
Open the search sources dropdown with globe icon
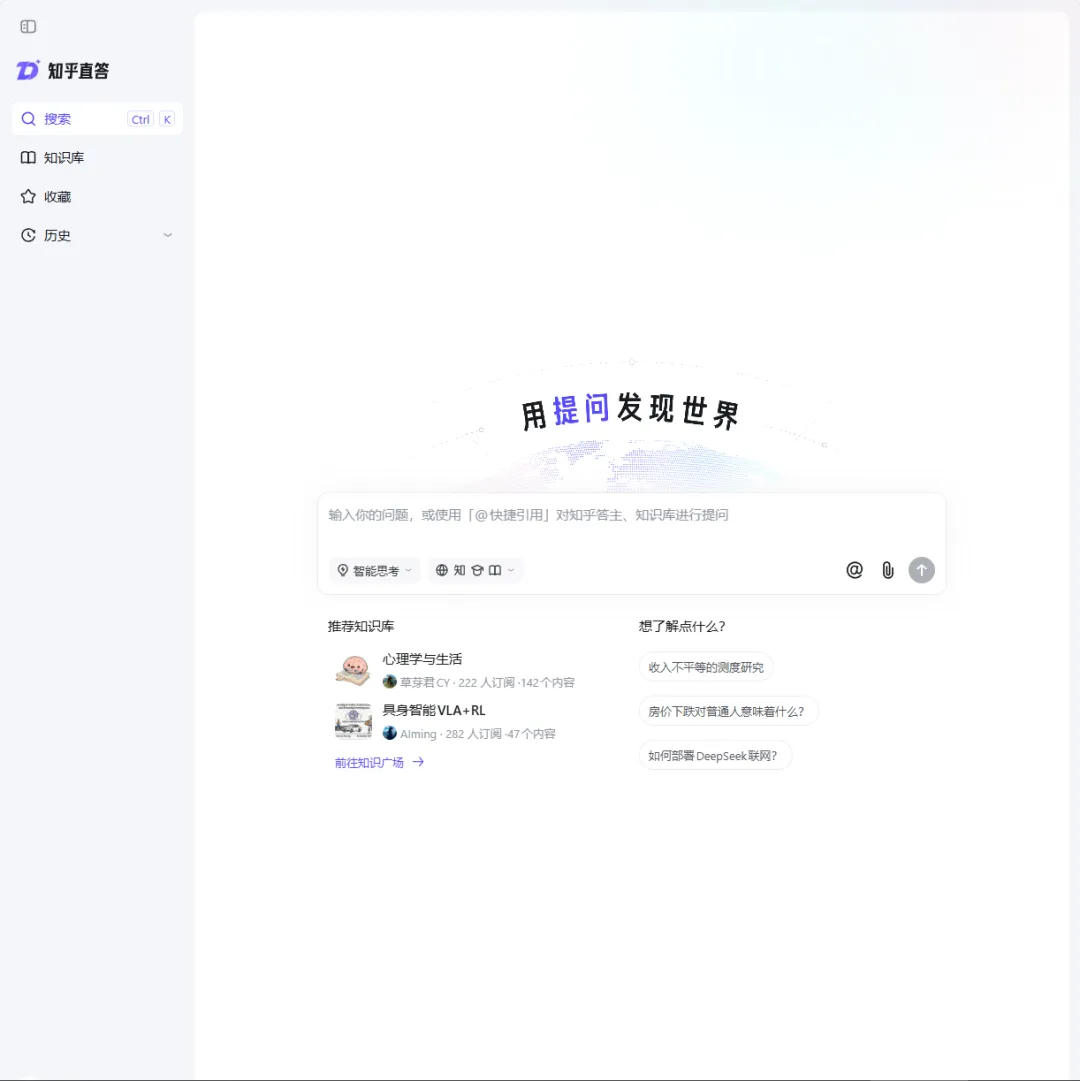tap(475, 570)
